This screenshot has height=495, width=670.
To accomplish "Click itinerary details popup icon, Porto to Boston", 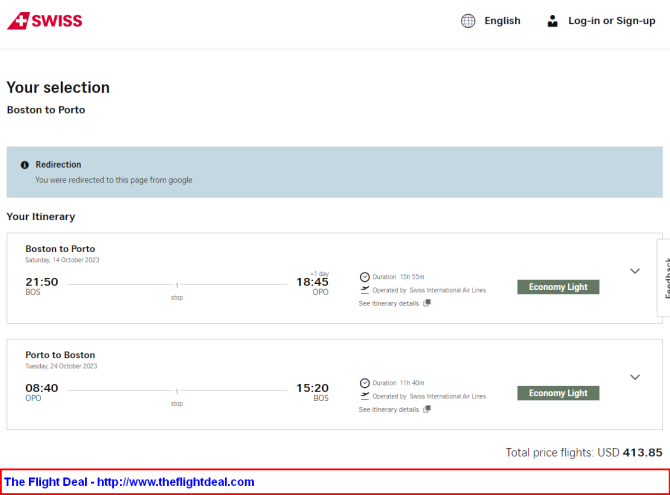I will pos(426,409).
